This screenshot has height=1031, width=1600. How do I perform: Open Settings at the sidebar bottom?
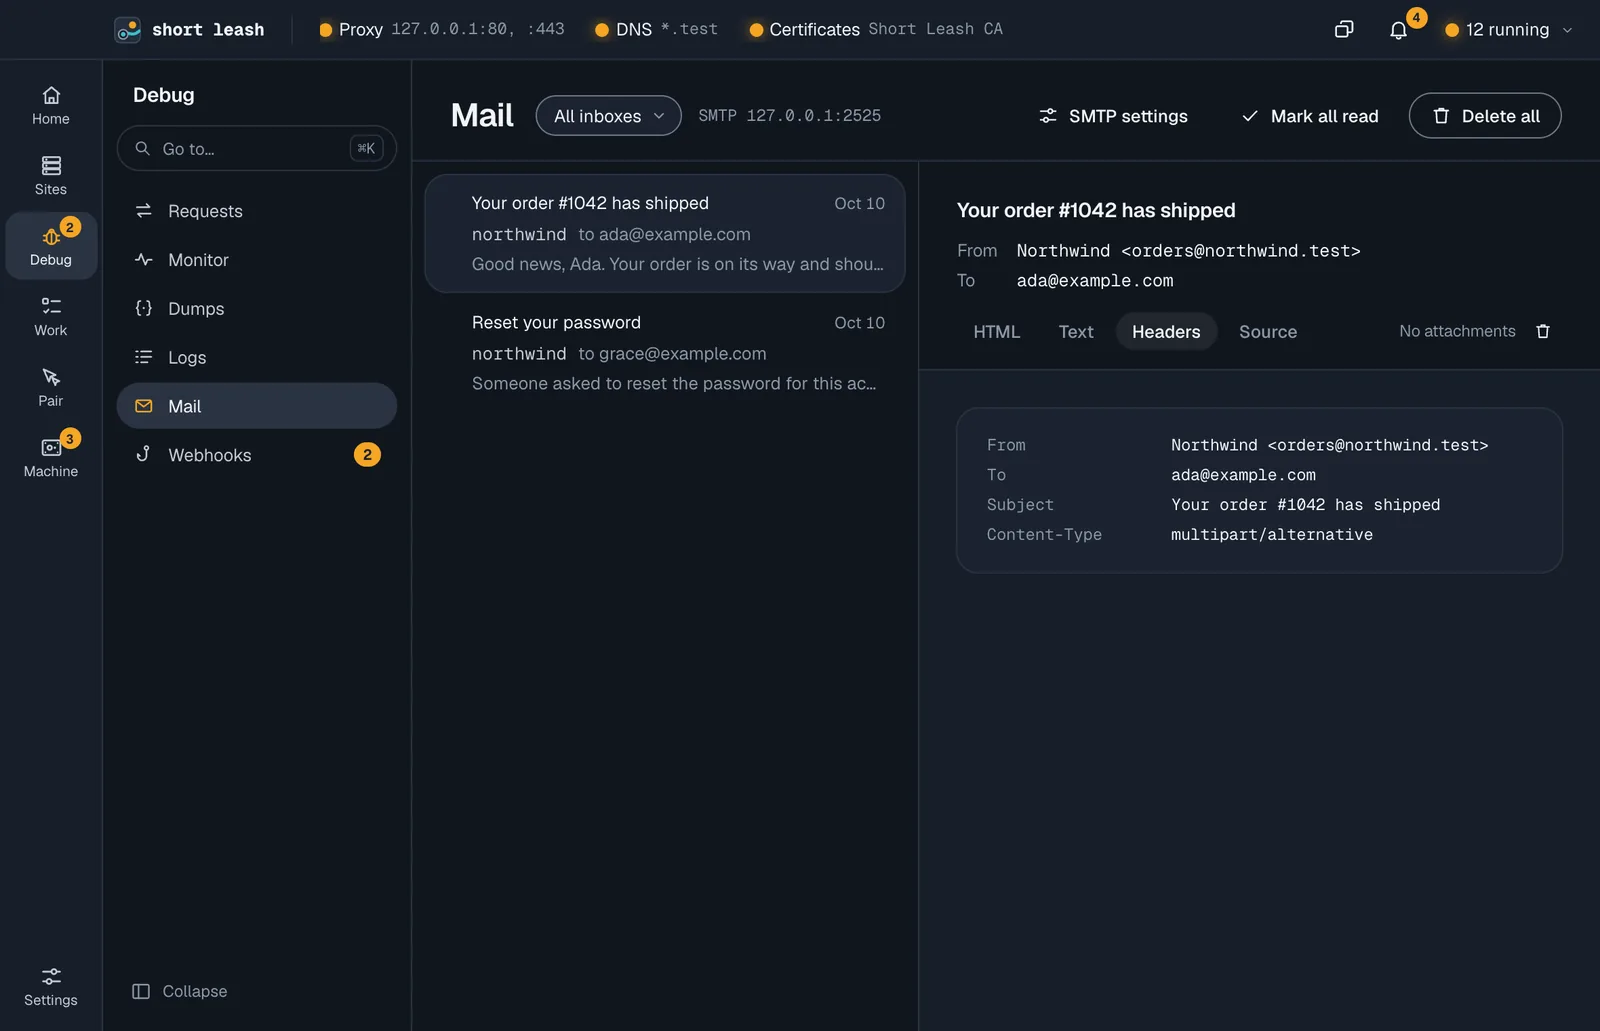(x=51, y=986)
